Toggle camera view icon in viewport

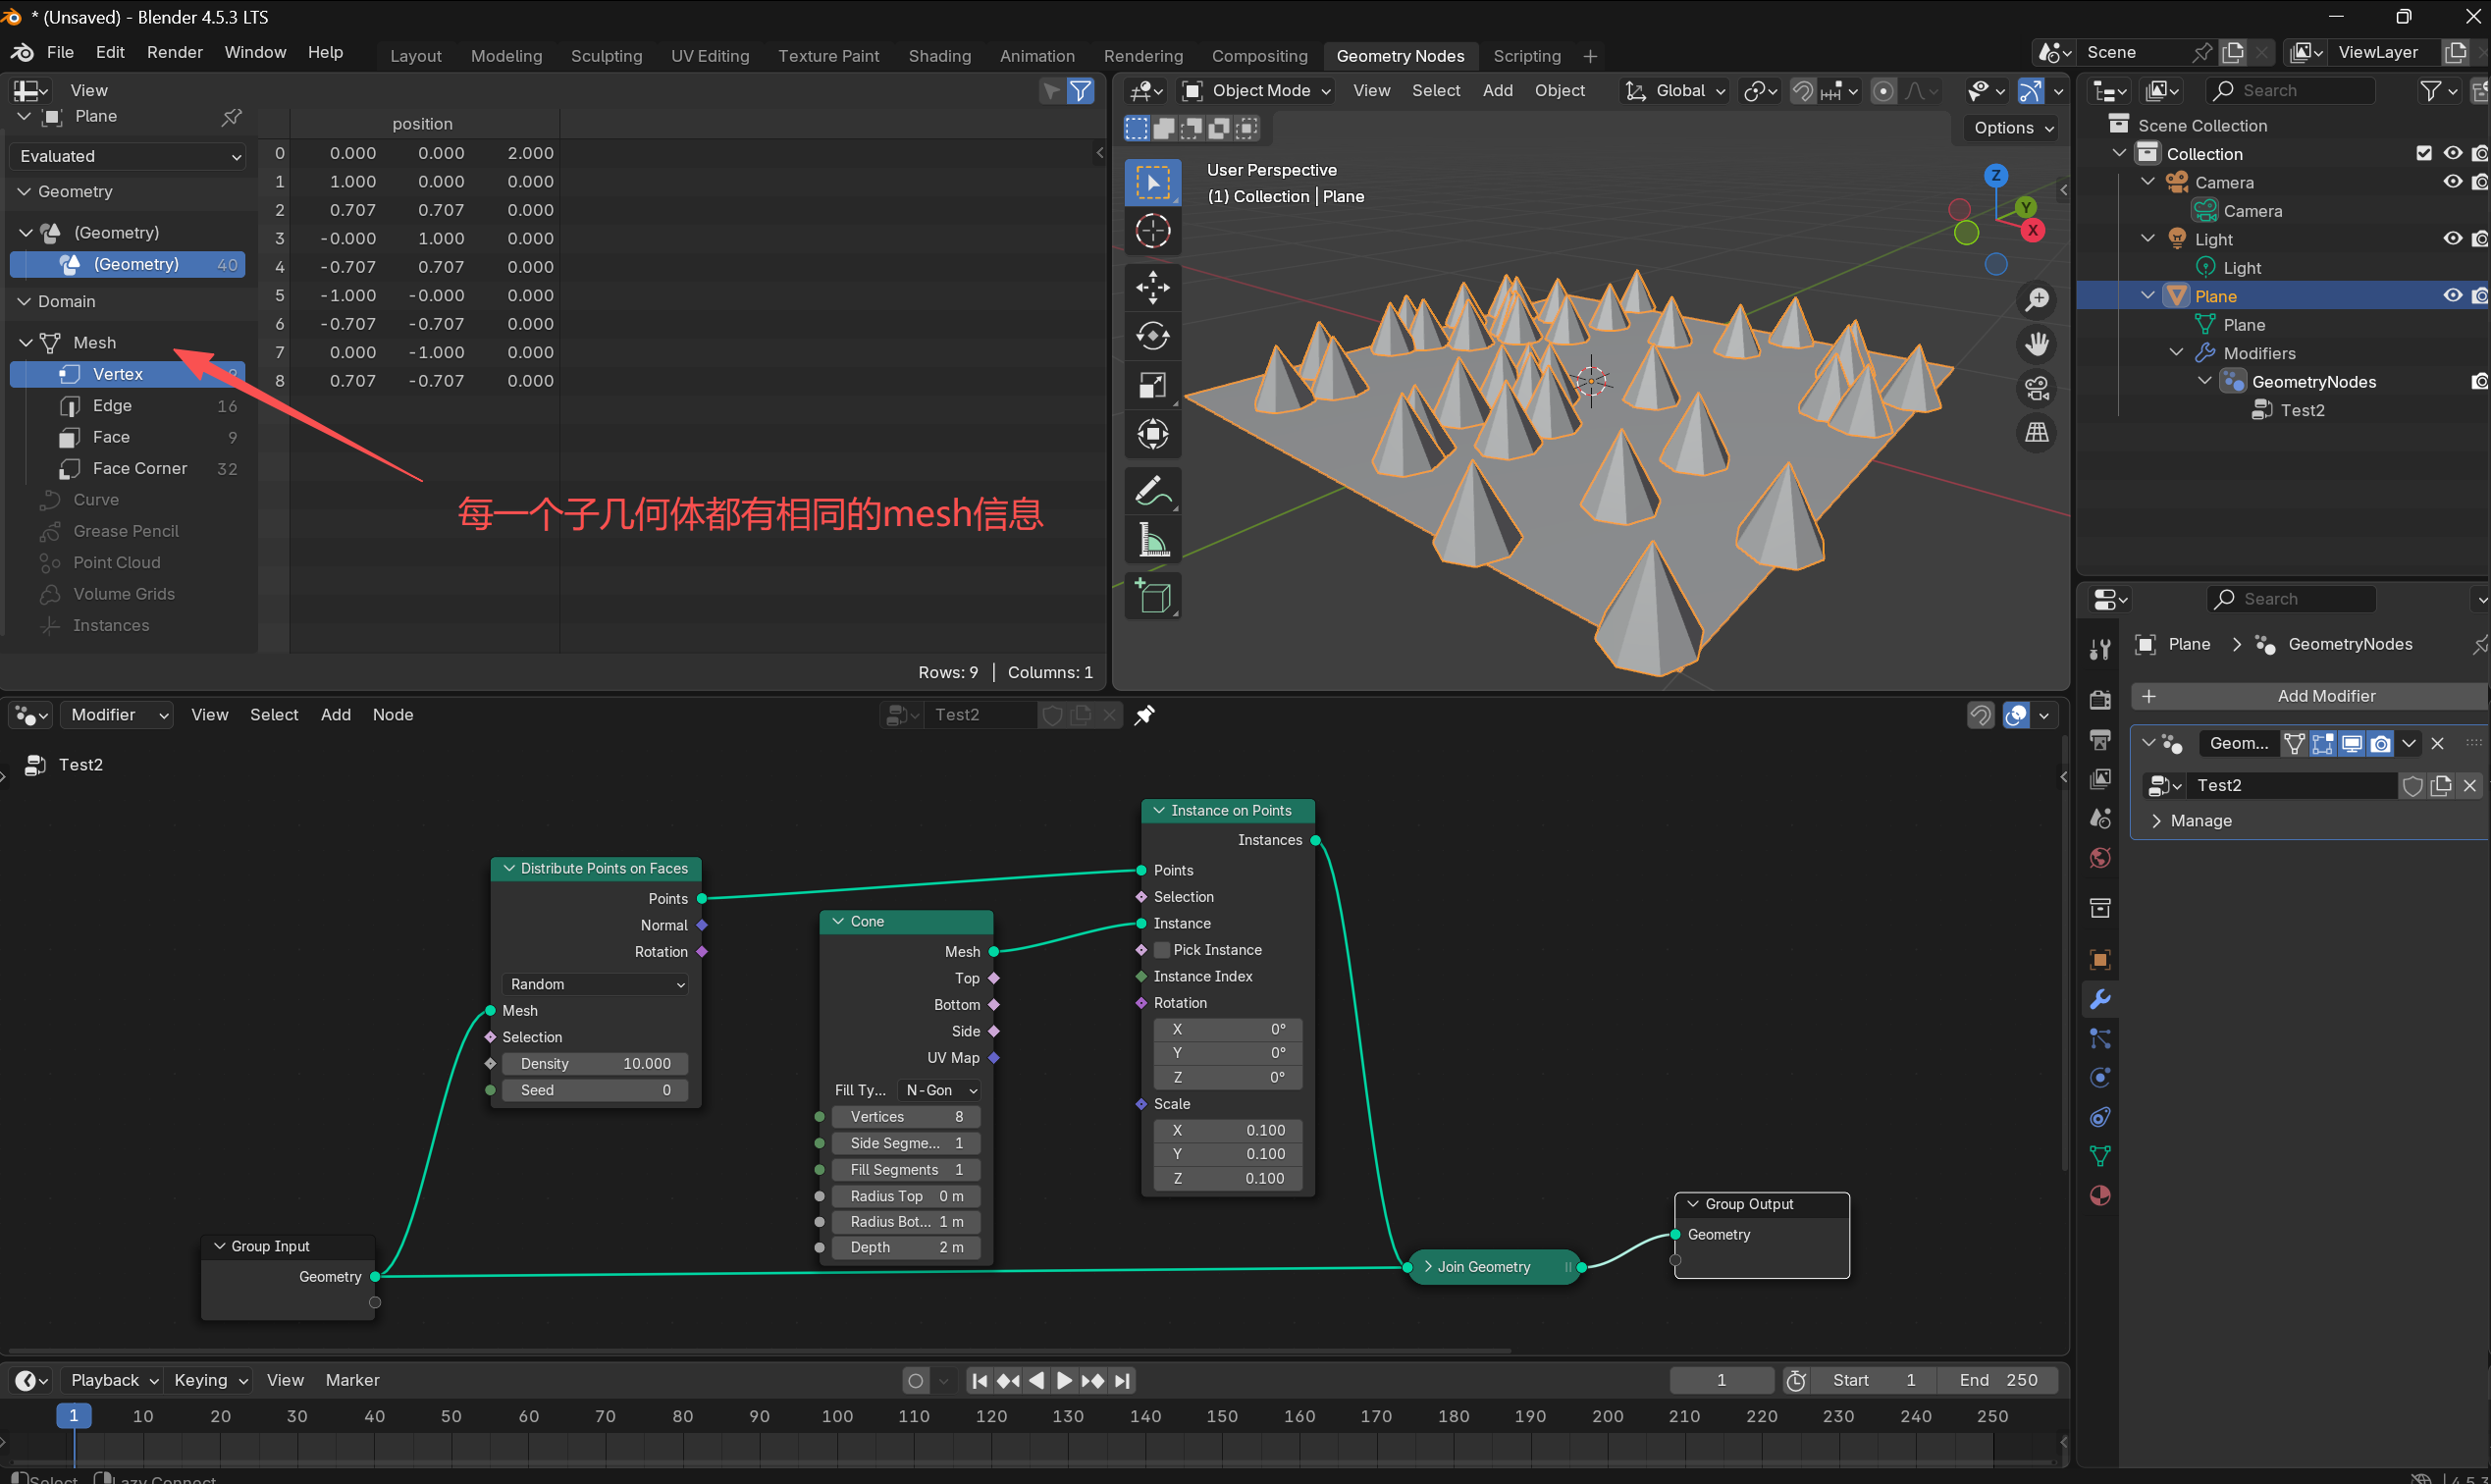pos(2037,388)
